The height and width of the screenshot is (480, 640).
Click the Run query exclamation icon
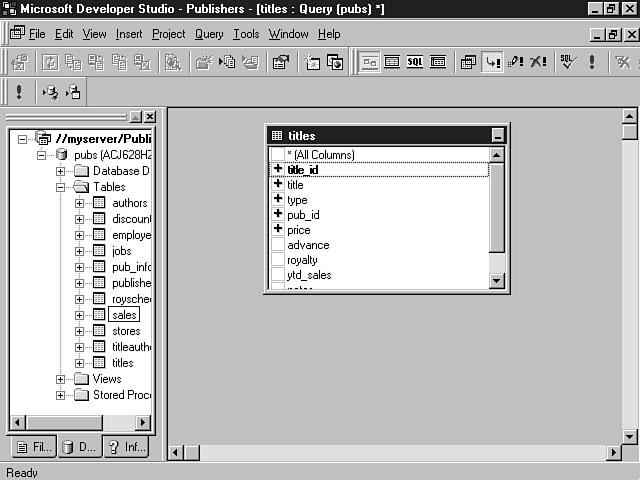click(592, 62)
